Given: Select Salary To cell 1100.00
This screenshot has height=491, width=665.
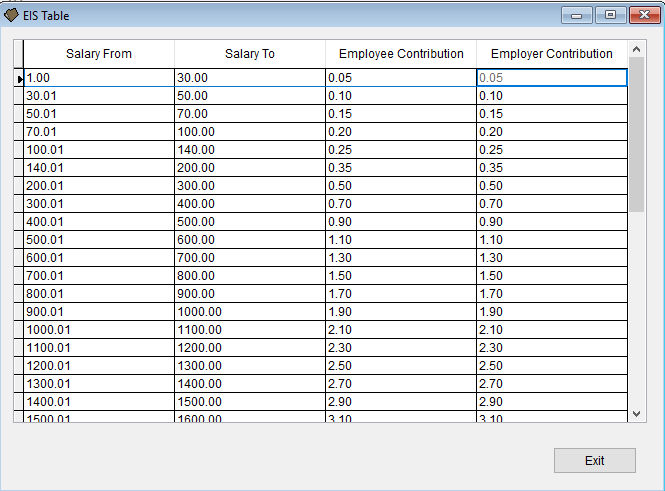Looking at the screenshot, I should (250, 330).
